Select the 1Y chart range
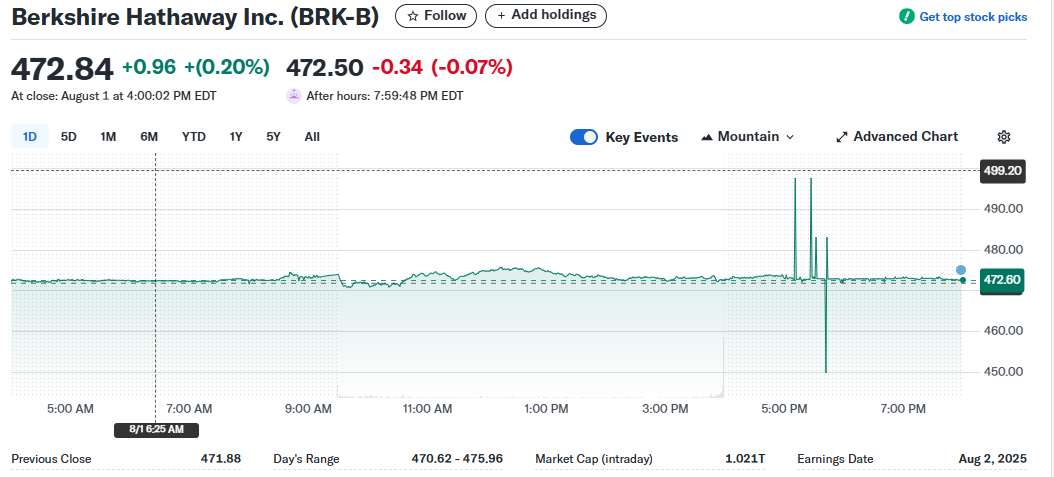 coord(236,137)
